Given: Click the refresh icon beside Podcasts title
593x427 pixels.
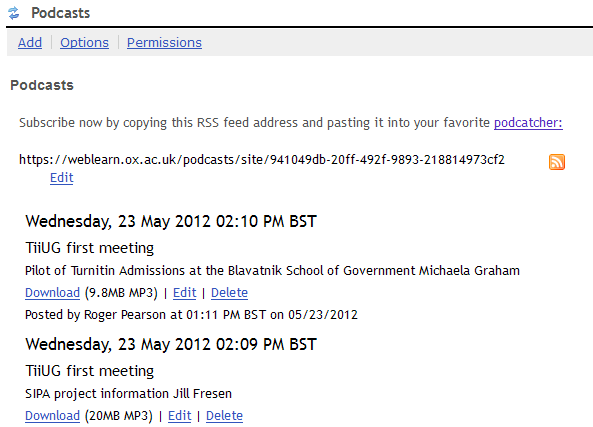Looking at the screenshot, I should pos(14,13).
